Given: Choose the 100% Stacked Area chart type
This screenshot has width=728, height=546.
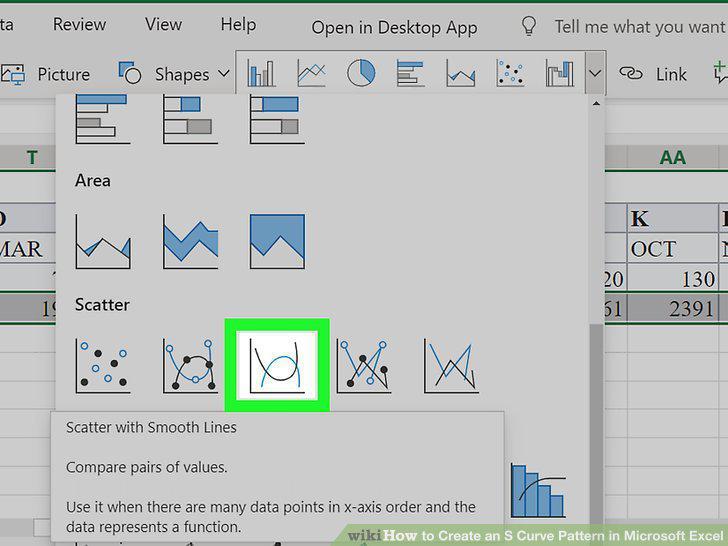Looking at the screenshot, I should pyautogui.click(x=277, y=241).
